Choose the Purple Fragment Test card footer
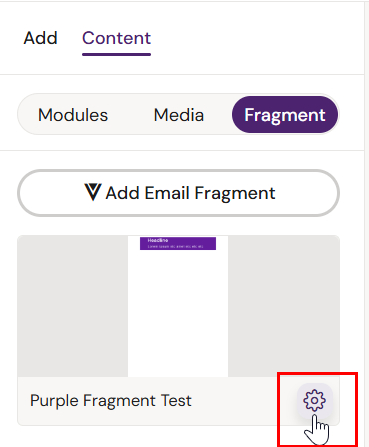Image resolution: width=369 pixels, height=447 pixels. tap(178, 401)
